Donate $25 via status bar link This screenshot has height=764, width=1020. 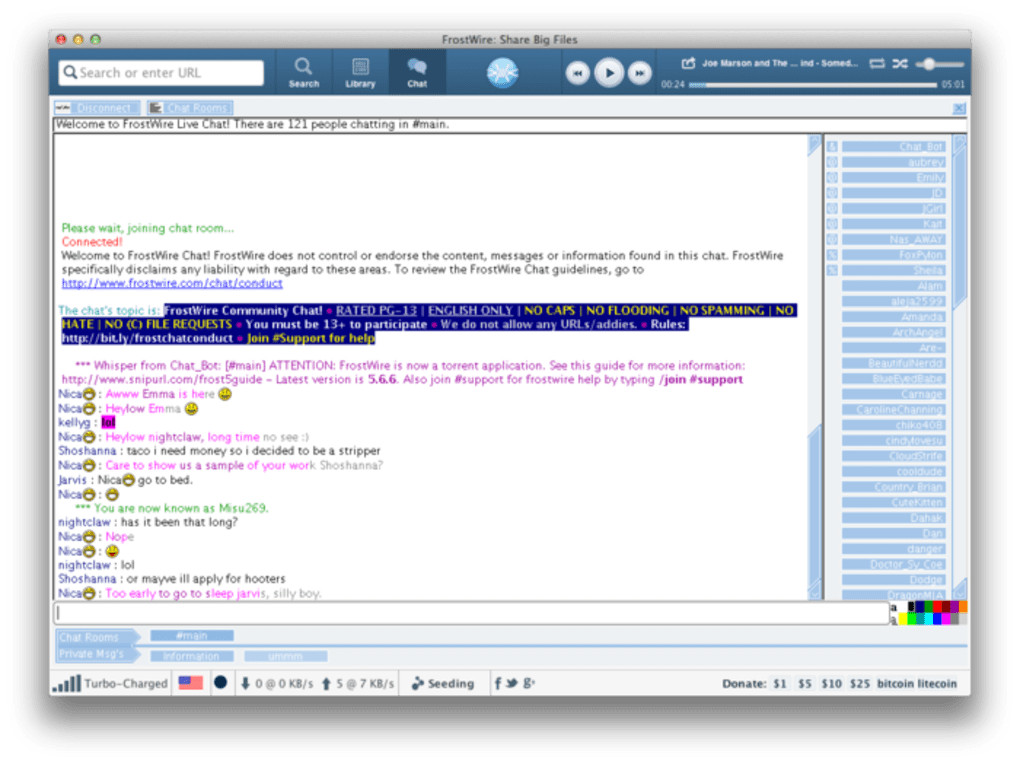[859, 684]
